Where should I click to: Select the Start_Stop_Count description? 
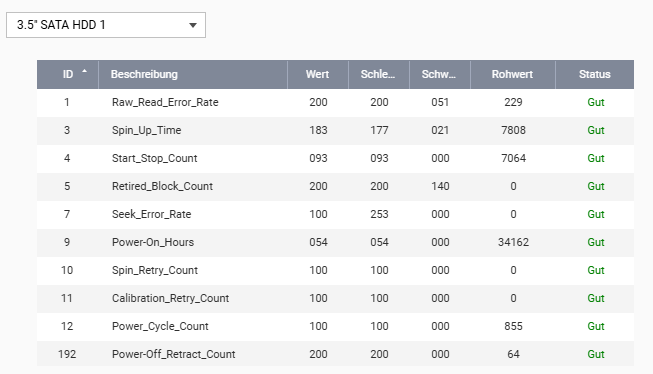pos(155,158)
